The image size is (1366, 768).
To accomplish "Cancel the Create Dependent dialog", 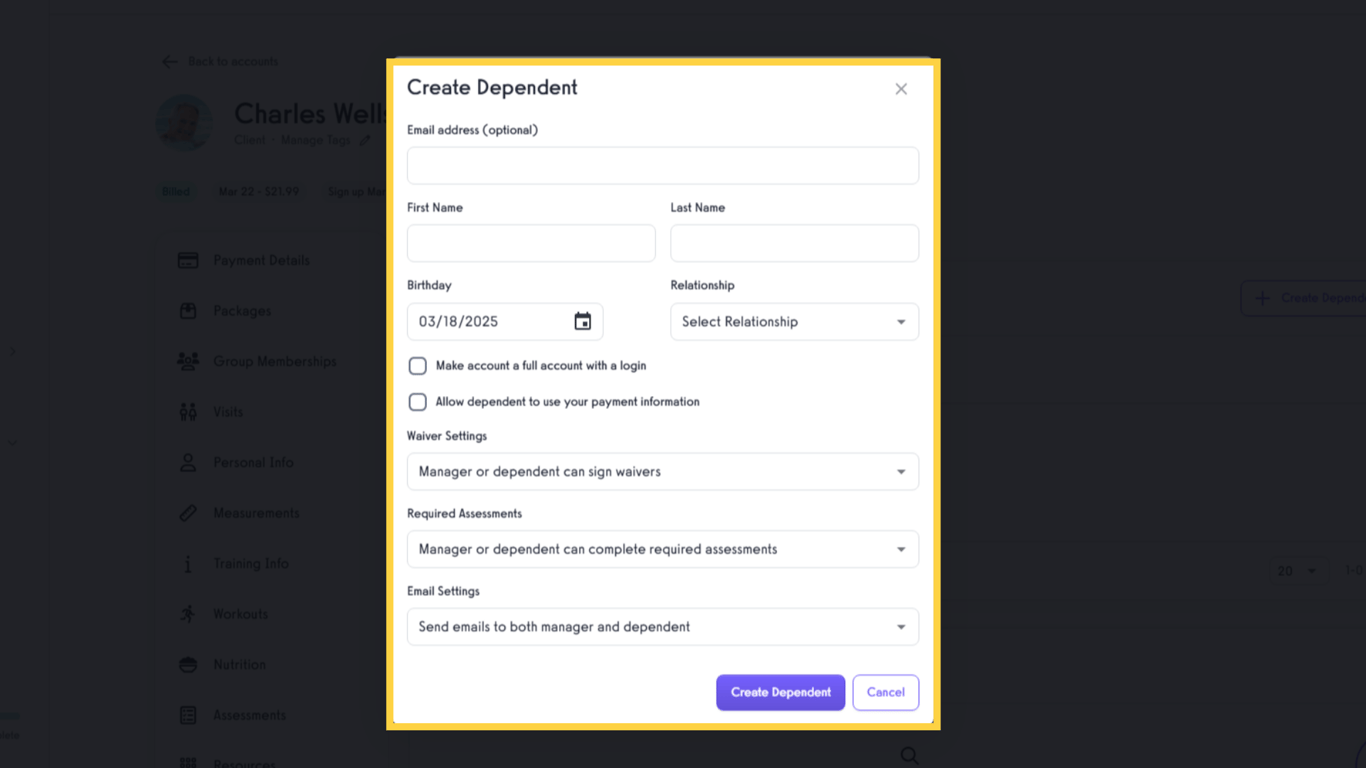I will point(885,692).
